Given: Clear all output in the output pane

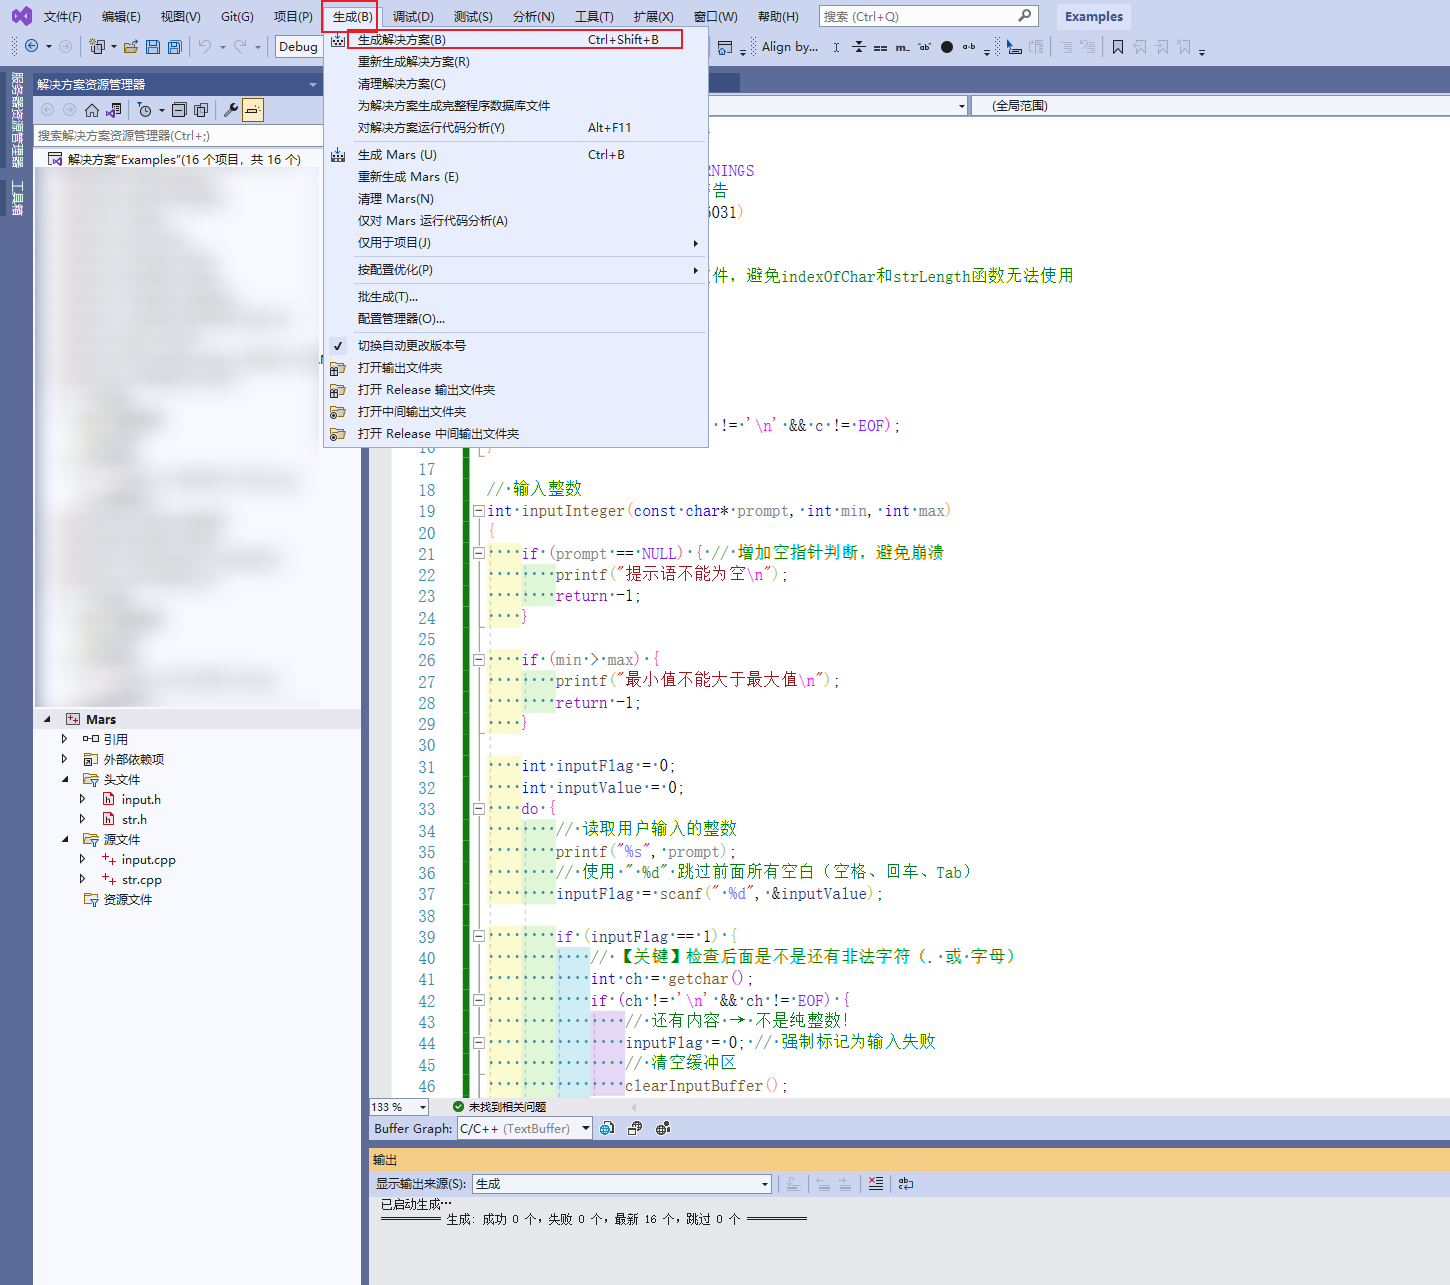Looking at the screenshot, I should click(x=876, y=1183).
